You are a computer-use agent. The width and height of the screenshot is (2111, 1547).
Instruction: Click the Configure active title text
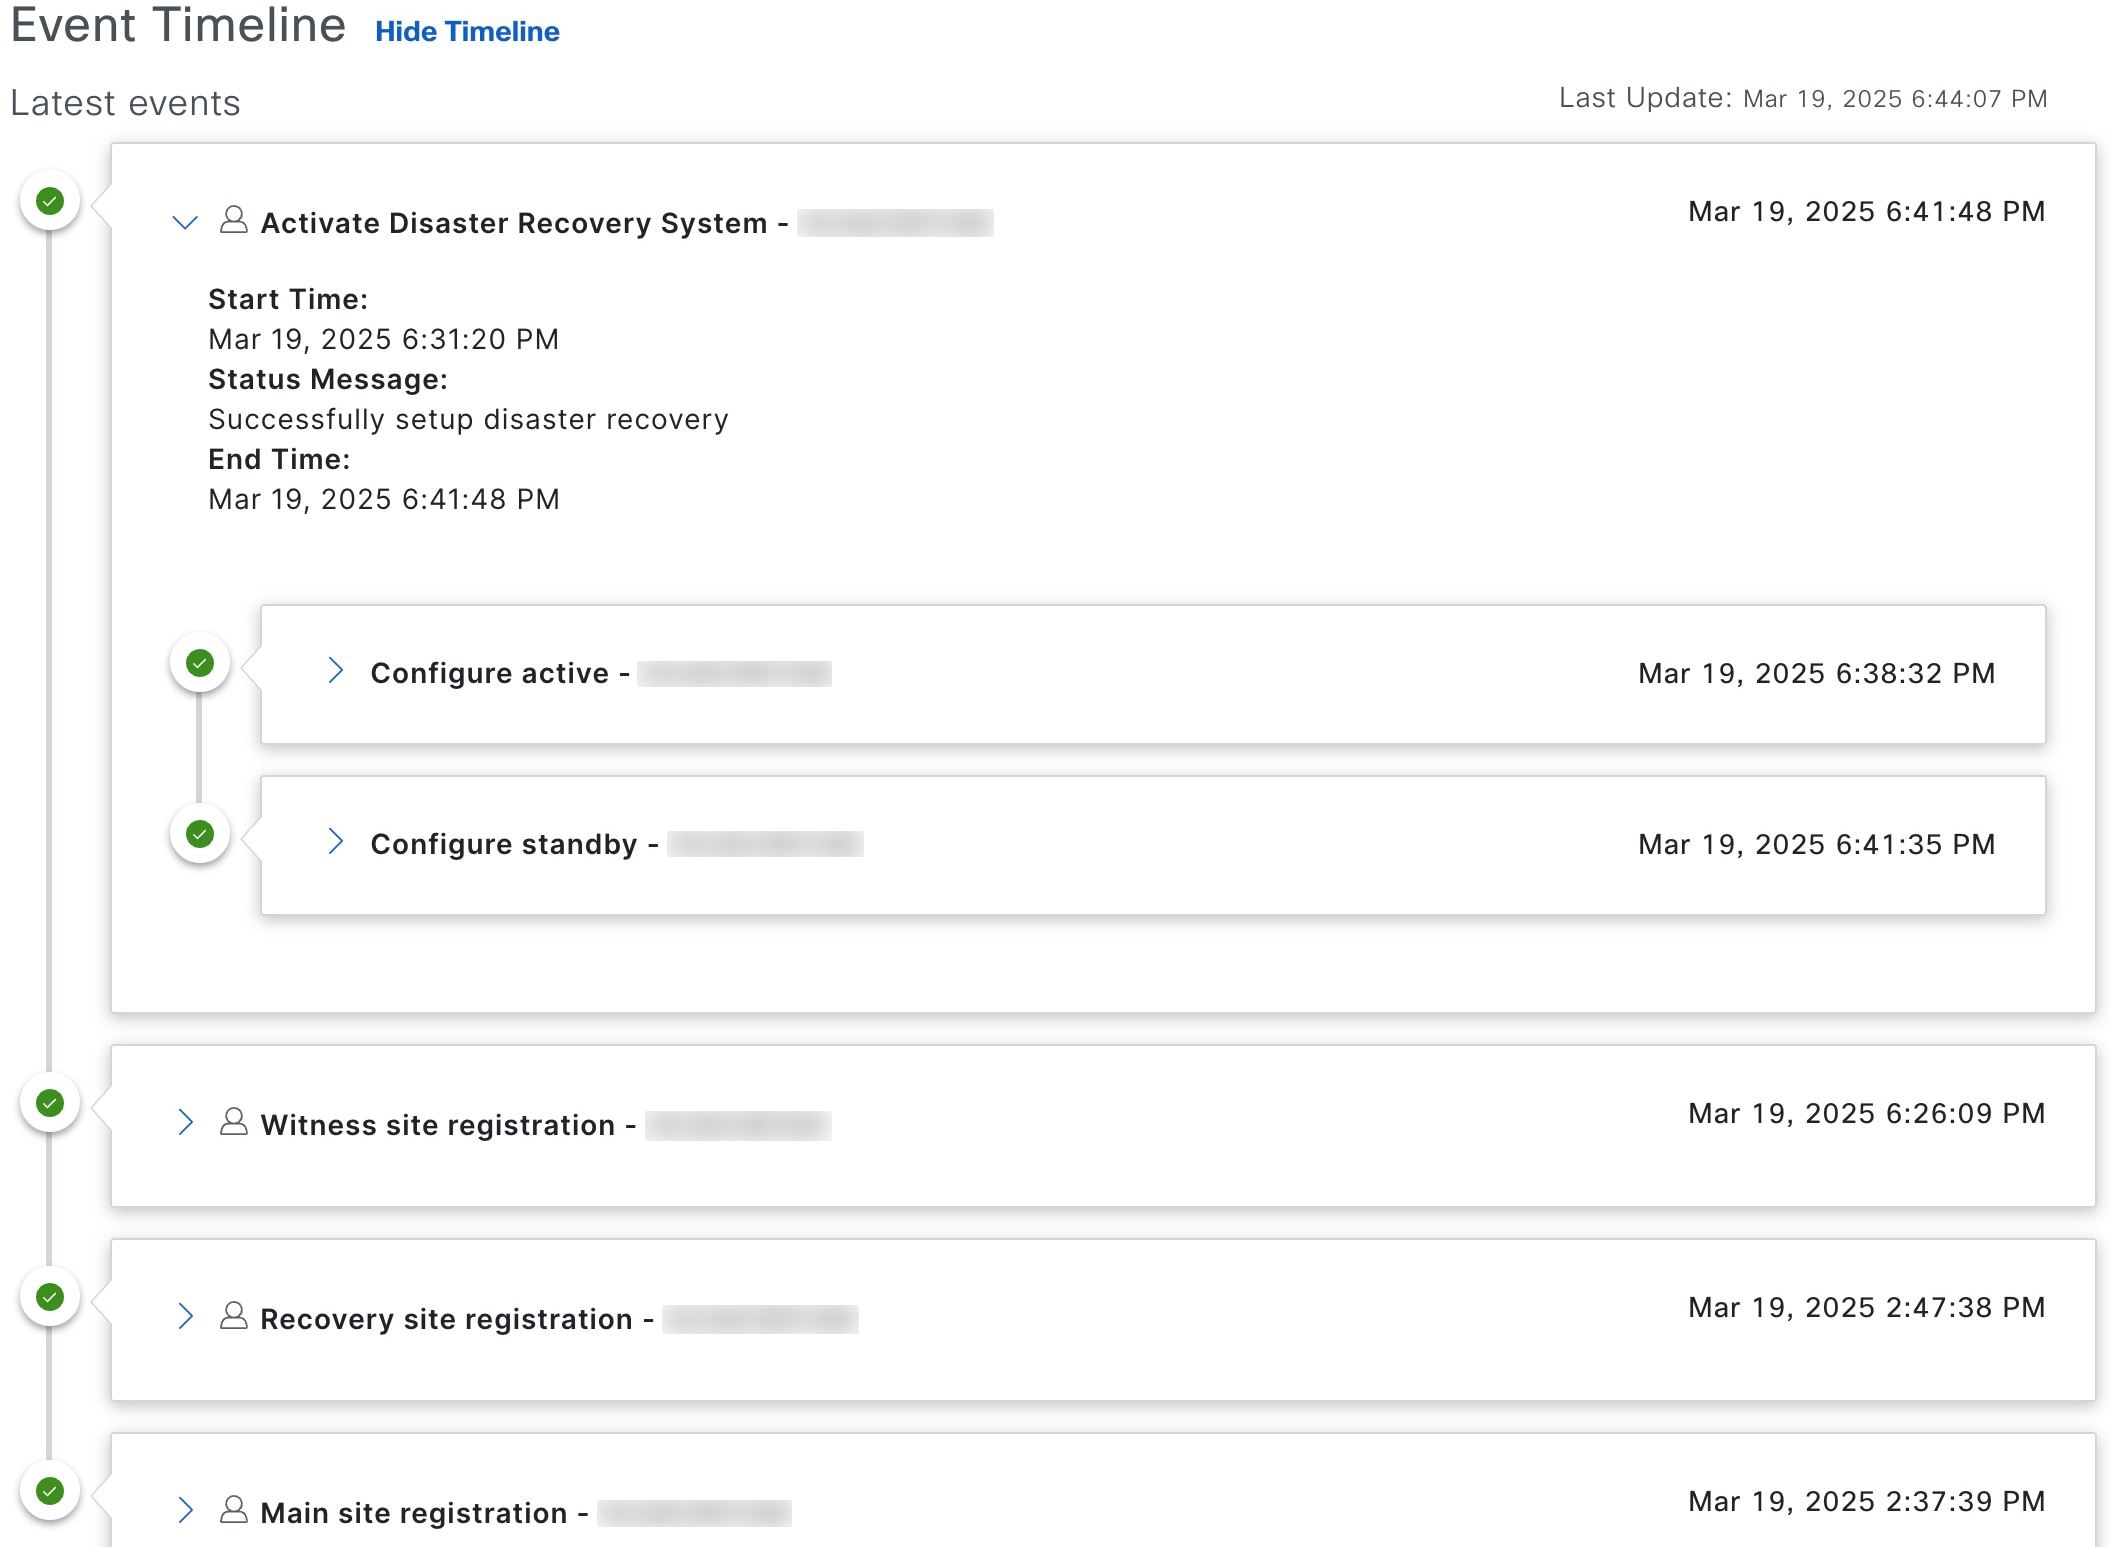tap(490, 673)
